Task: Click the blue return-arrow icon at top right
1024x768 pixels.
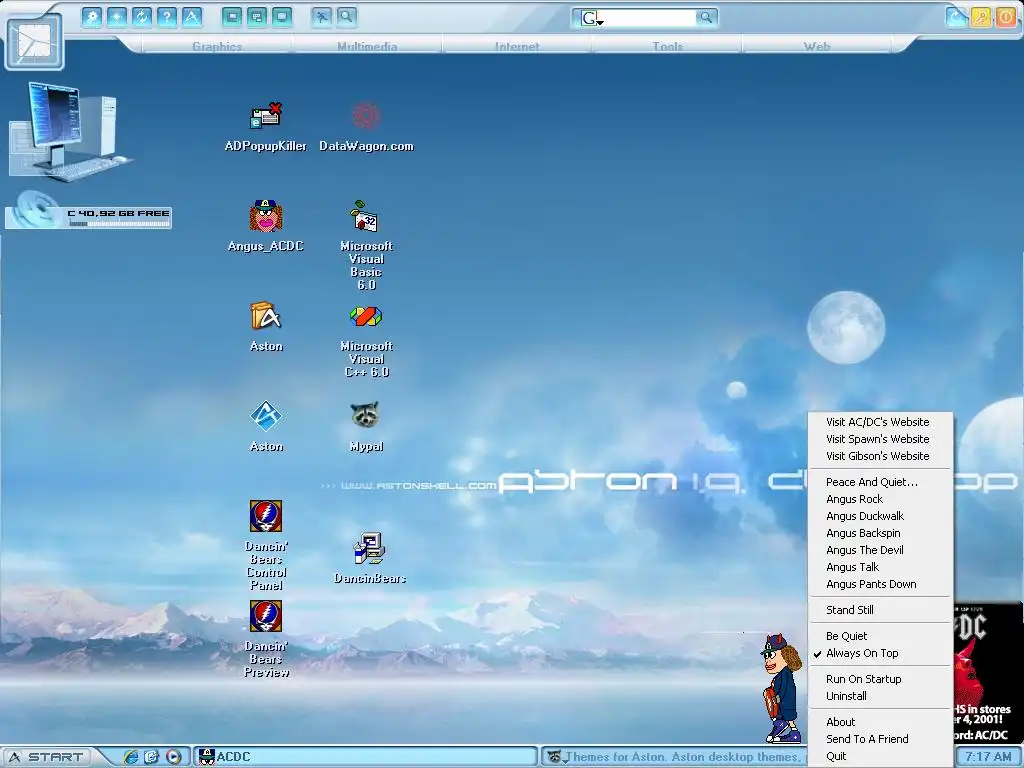Action: (956, 17)
